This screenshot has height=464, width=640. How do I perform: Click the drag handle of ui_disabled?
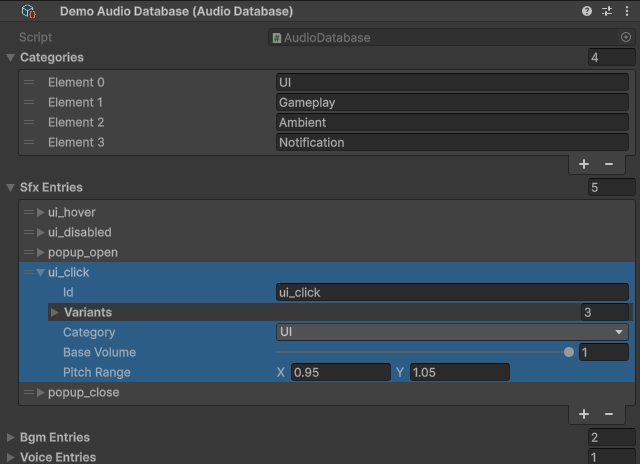pos(29,232)
